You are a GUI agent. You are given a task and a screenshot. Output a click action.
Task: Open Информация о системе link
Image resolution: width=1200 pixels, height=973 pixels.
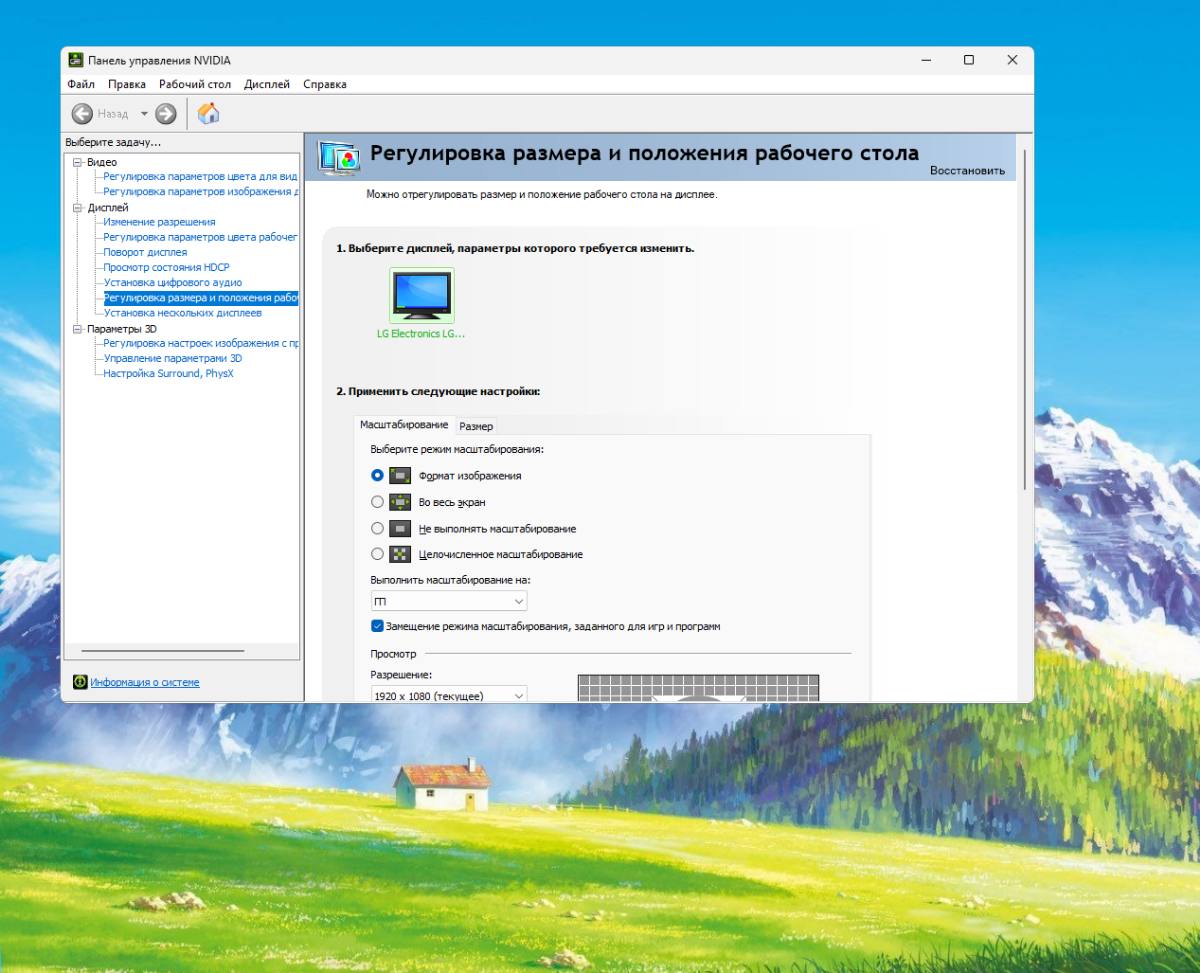click(x=145, y=682)
